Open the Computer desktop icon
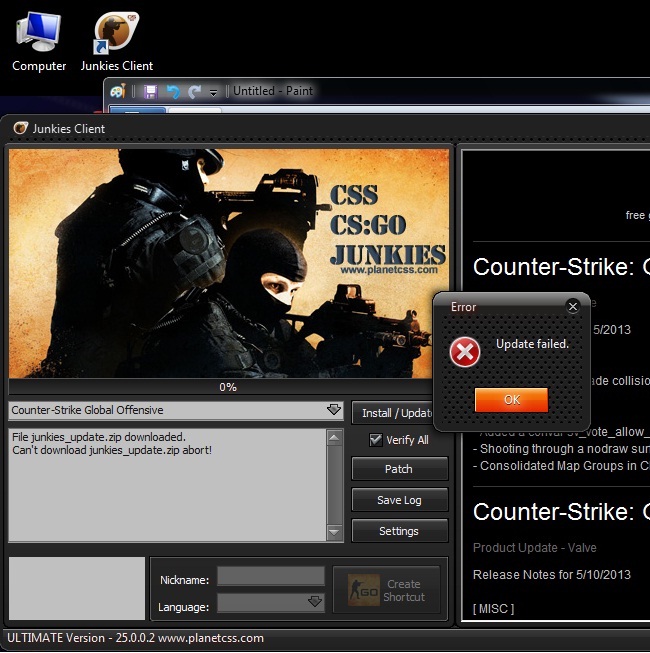This screenshot has width=650, height=653. pos(39,42)
